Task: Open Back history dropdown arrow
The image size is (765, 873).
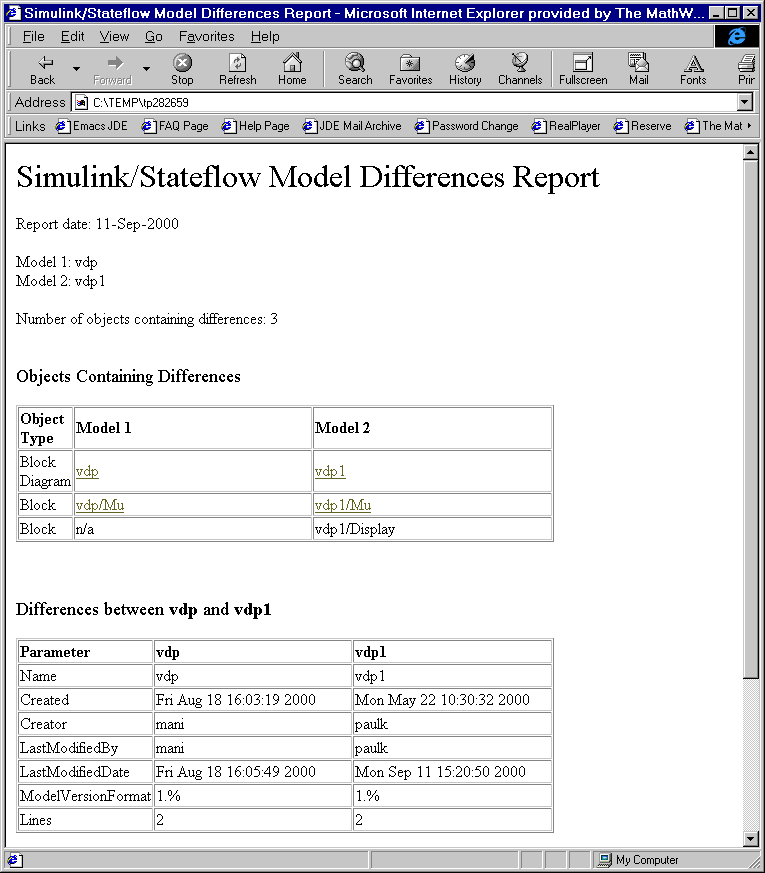Action: click(x=76, y=69)
